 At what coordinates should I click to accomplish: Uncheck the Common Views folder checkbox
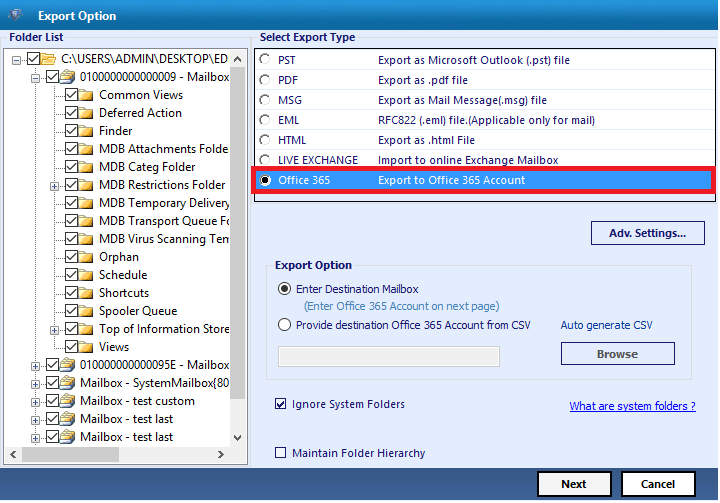pos(71,95)
